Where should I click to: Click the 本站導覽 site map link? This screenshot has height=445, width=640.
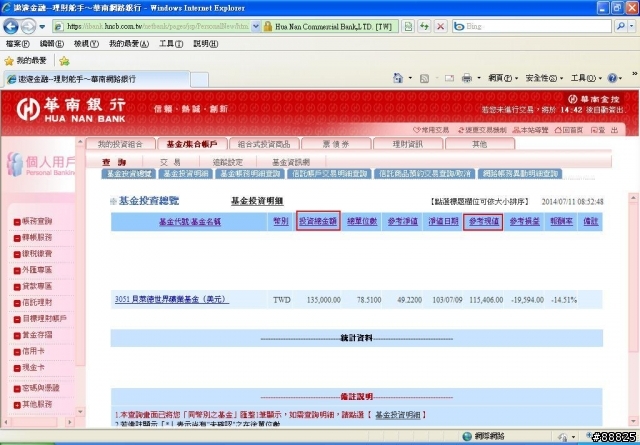[x=530, y=130]
